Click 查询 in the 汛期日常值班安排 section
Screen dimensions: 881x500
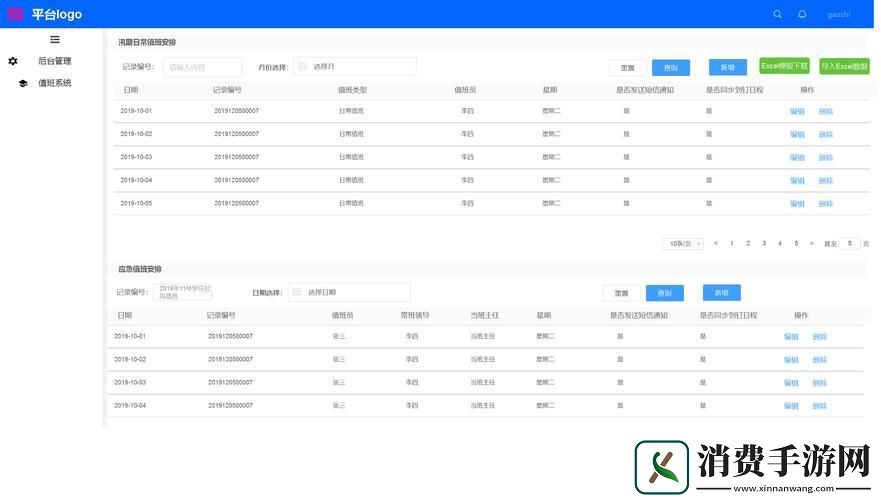pyautogui.click(x=671, y=67)
